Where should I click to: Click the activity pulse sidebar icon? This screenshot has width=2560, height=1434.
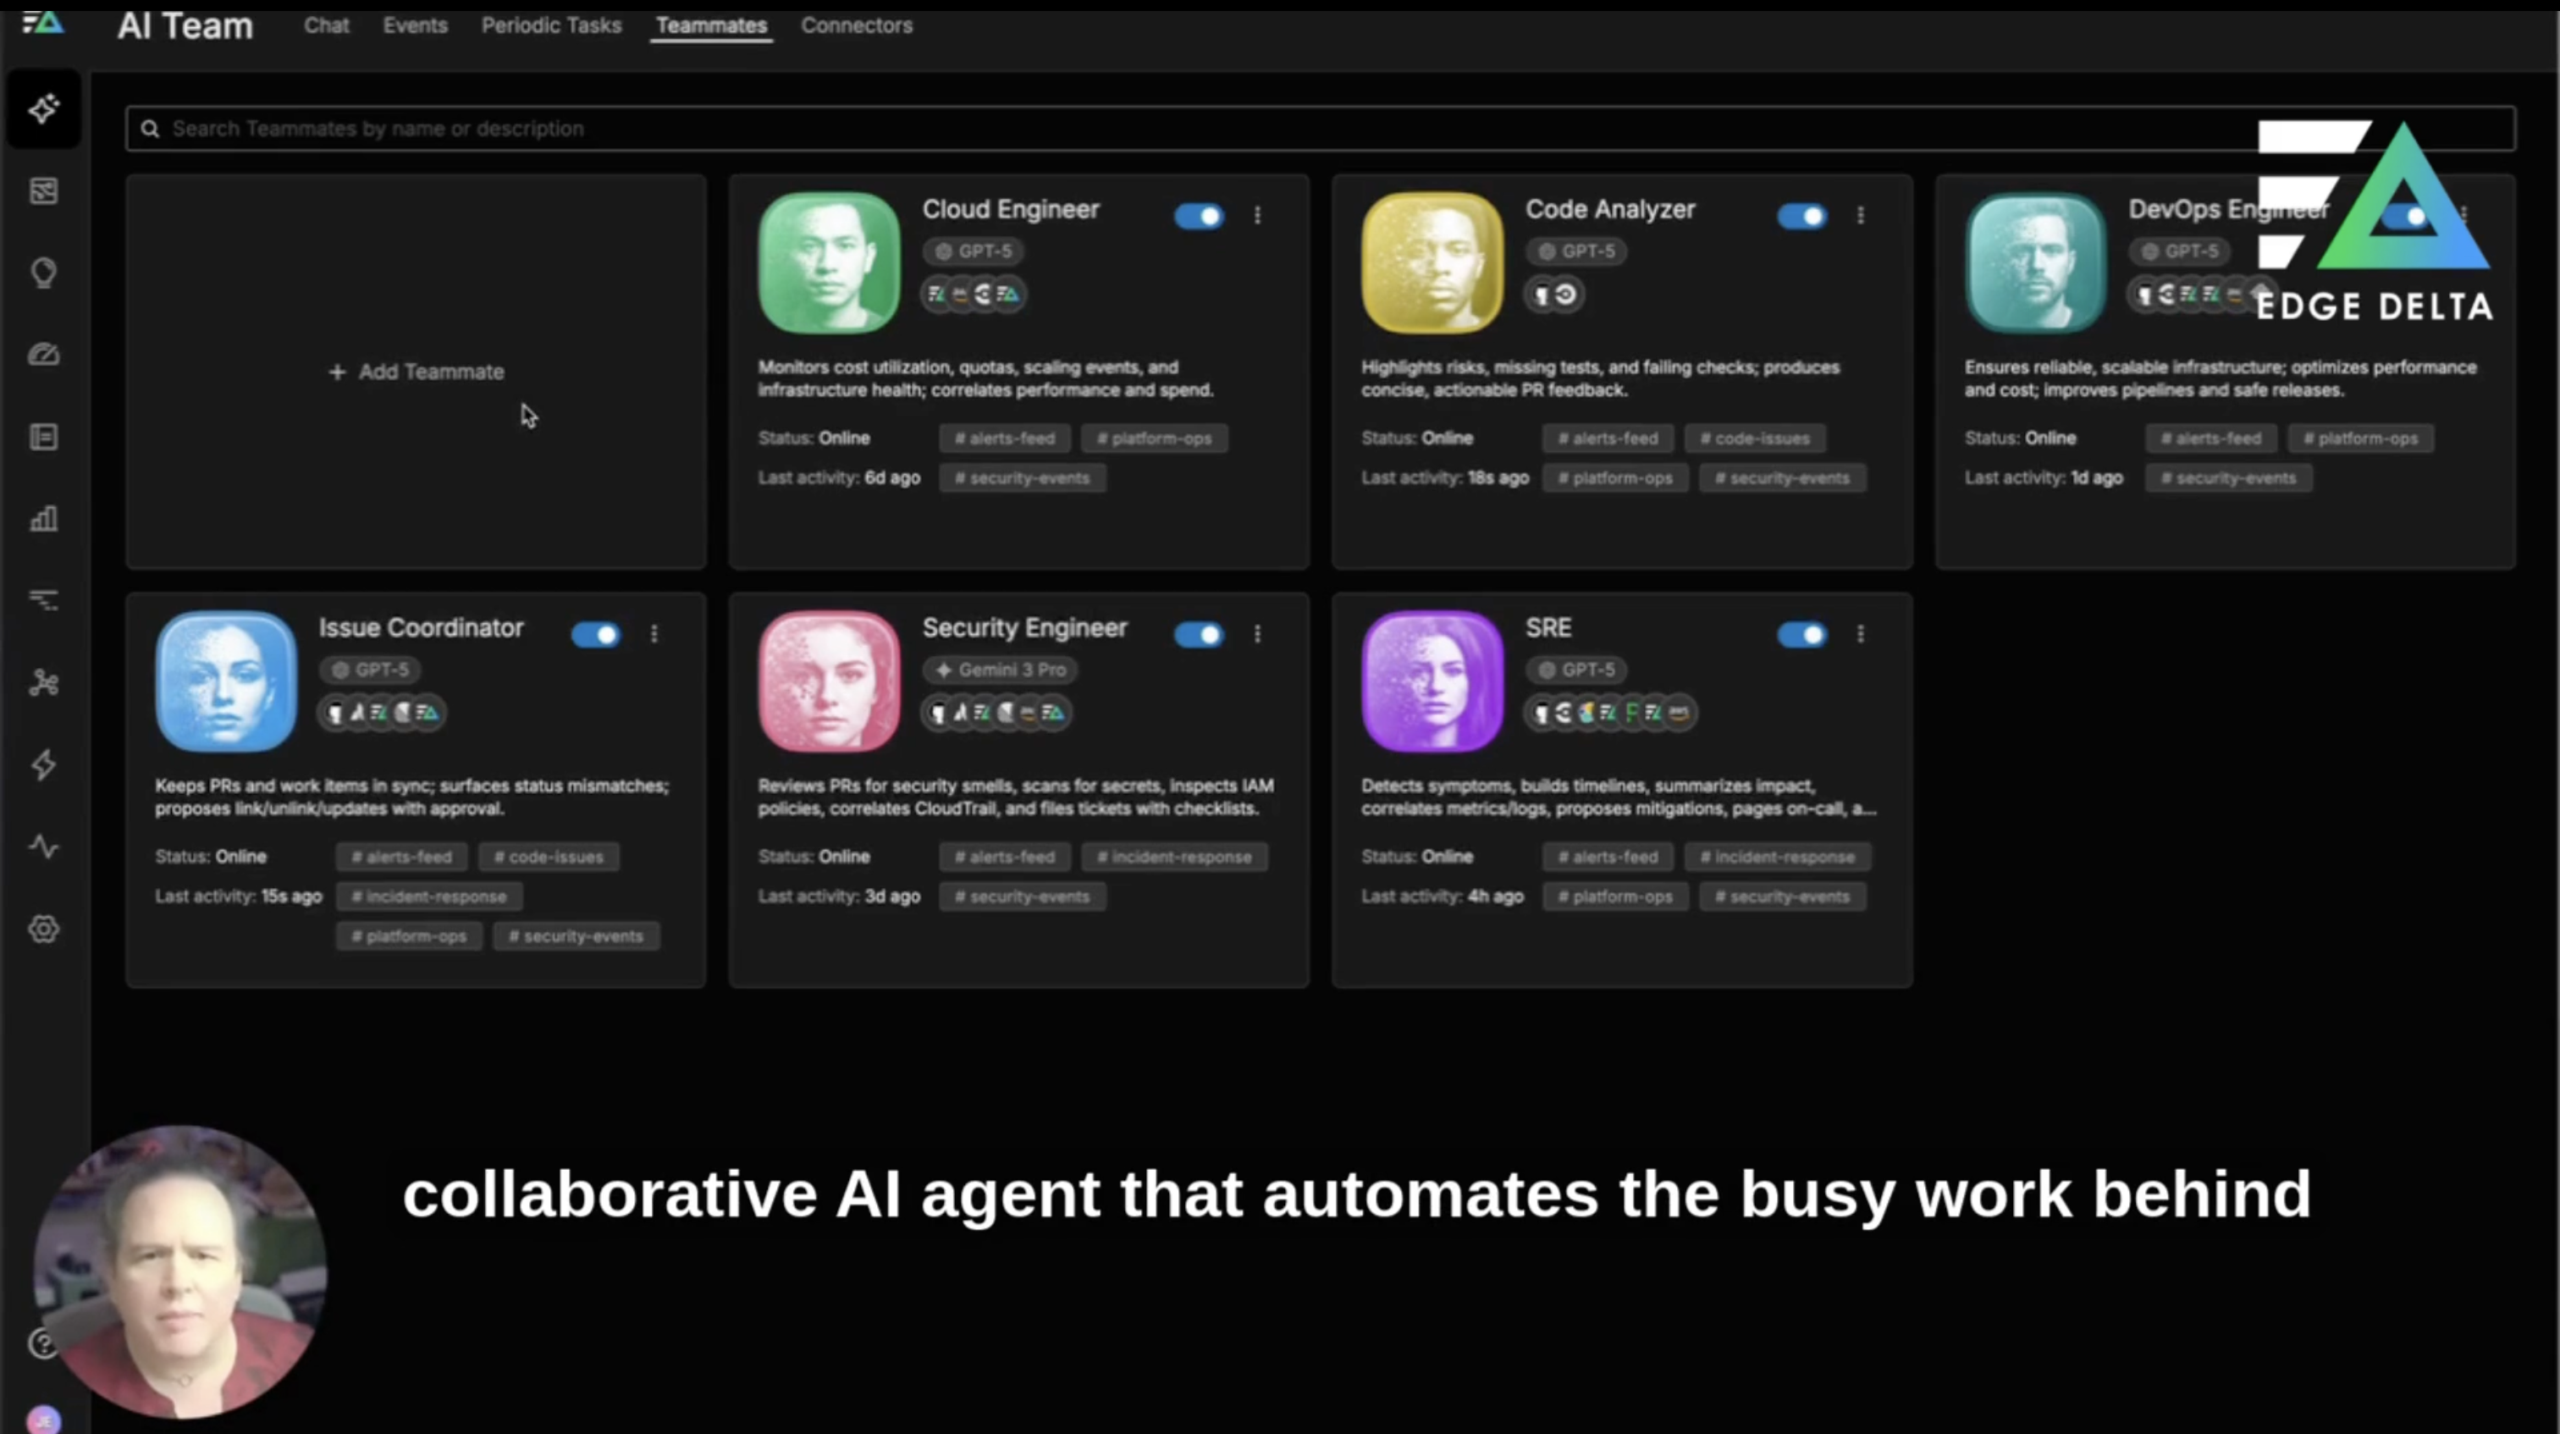coord(43,847)
